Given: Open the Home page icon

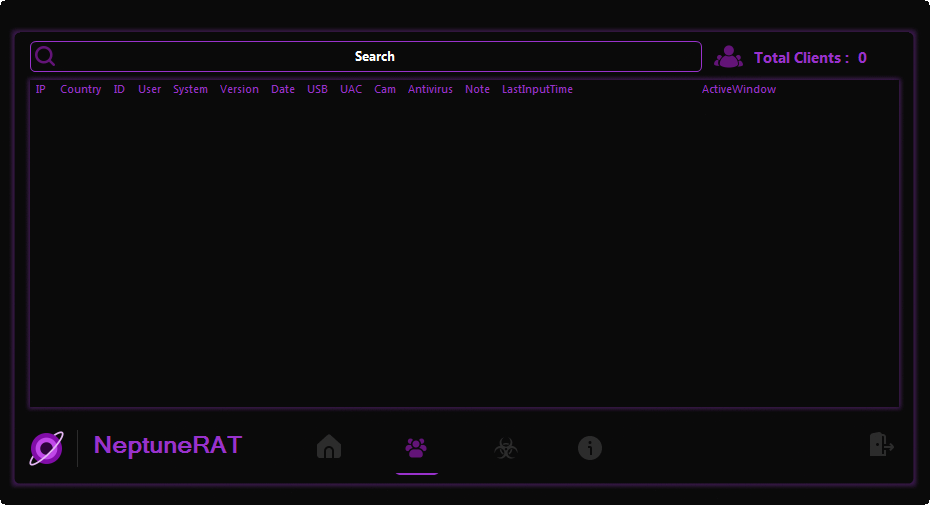Looking at the screenshot, I should click(329, 447).
